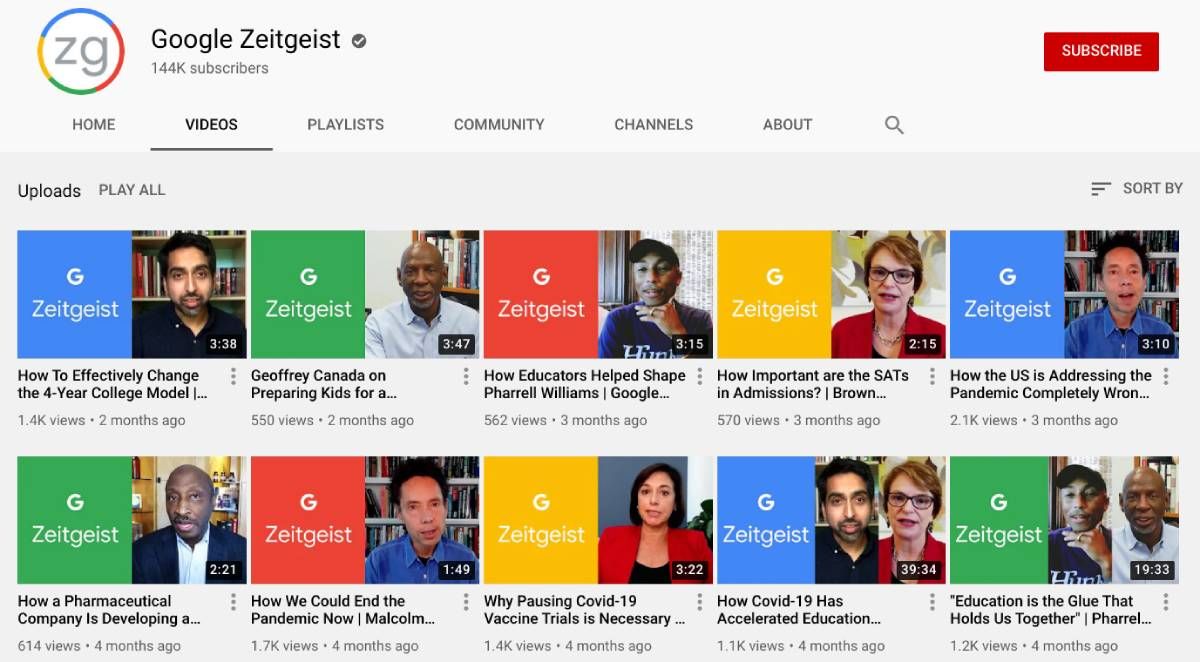Screen dimensions: 1200x662
Task: Click Play All next to Uploads
Action: (x=132, y=190)
